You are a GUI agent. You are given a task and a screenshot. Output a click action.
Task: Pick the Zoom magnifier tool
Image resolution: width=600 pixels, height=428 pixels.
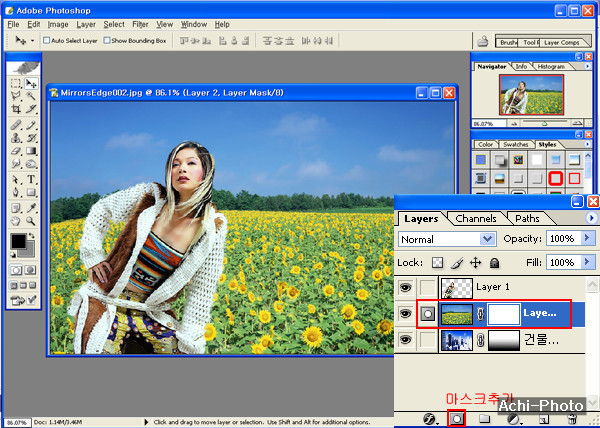click(x=31, y=221)
